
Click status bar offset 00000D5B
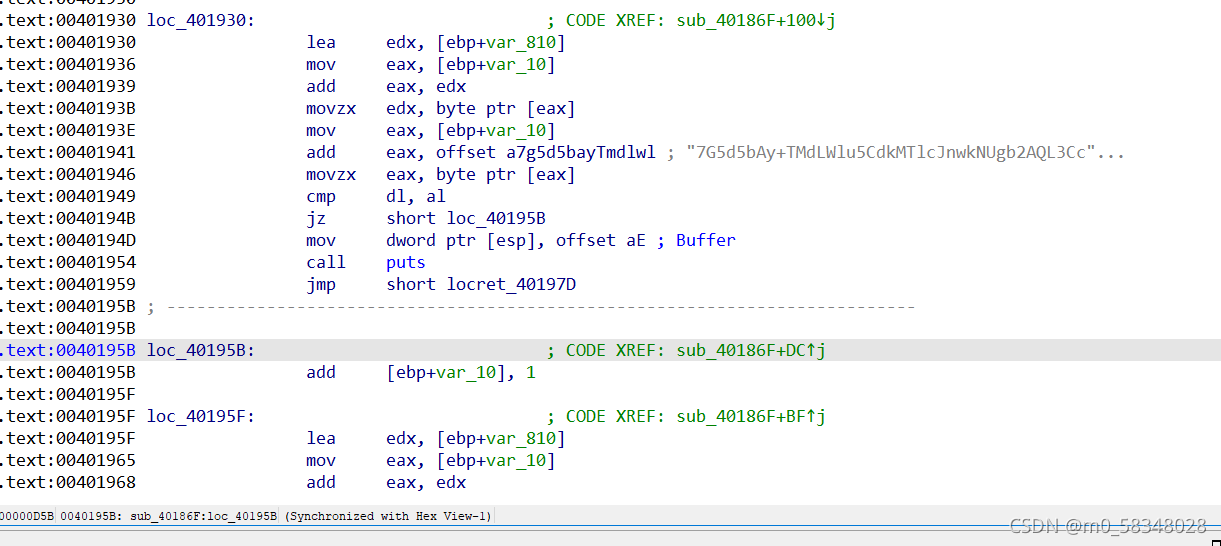click(27, 516)
